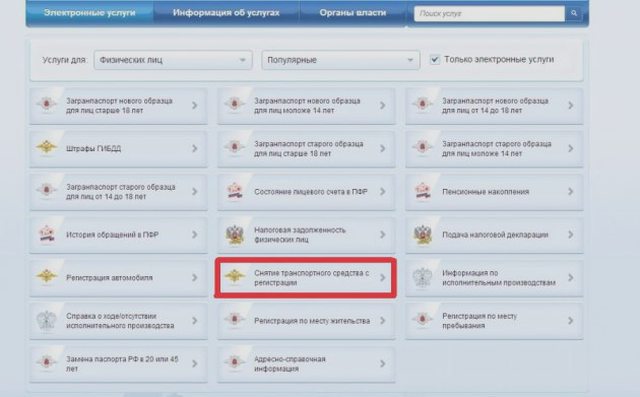Click the Снятие транспортного средства icon

234,276
